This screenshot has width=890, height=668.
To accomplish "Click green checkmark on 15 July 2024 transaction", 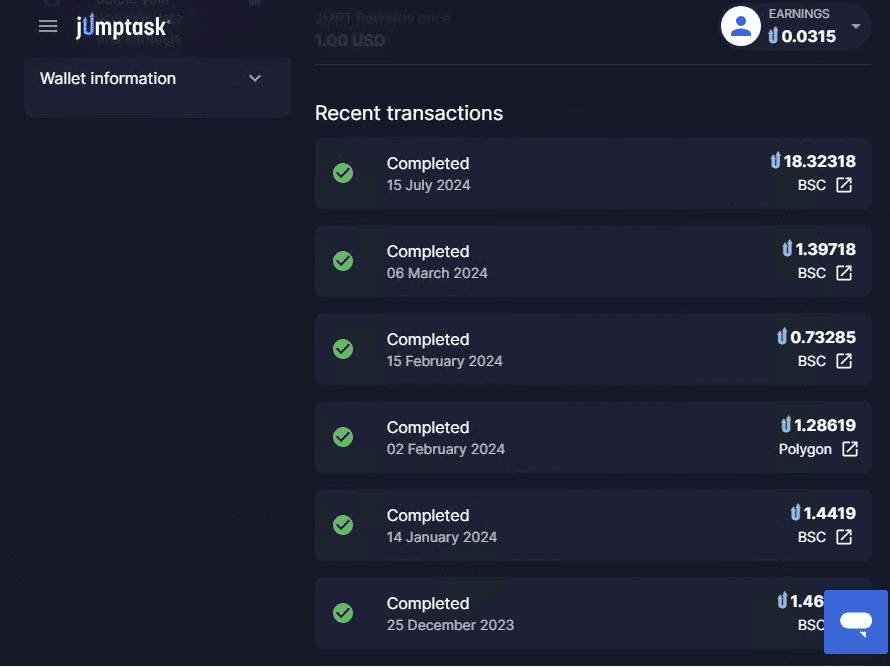I will pyautogui.click(x=343, y=173).
